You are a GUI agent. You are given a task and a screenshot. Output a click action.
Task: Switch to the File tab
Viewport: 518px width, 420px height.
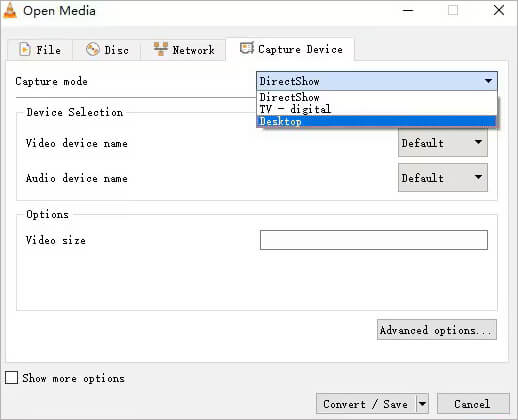tap(40, 50)
